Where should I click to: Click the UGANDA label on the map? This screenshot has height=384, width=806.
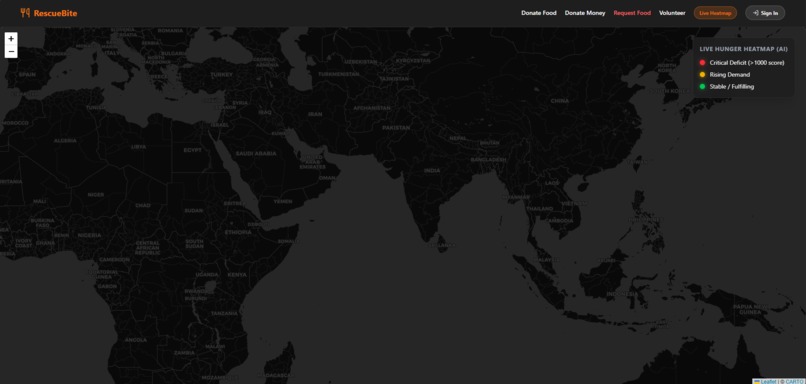coord(207,274)
